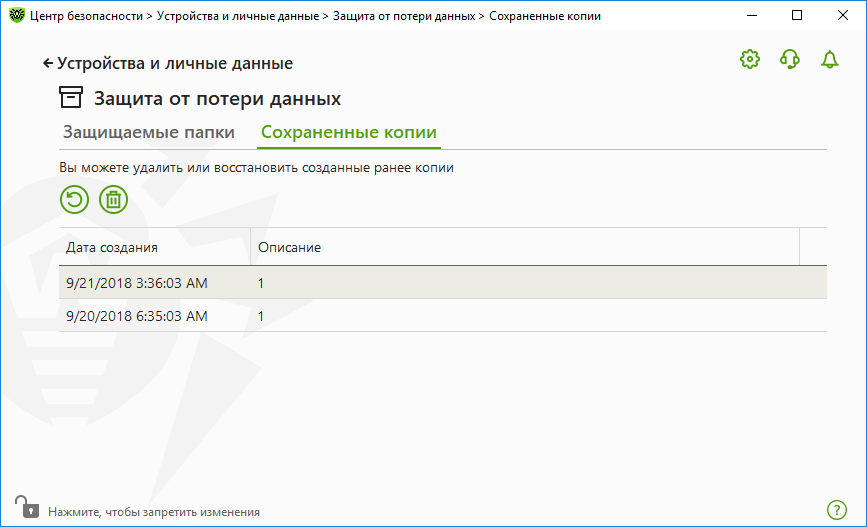Maximize the security center window
The image size is (867, 527).
coord(797,15)
